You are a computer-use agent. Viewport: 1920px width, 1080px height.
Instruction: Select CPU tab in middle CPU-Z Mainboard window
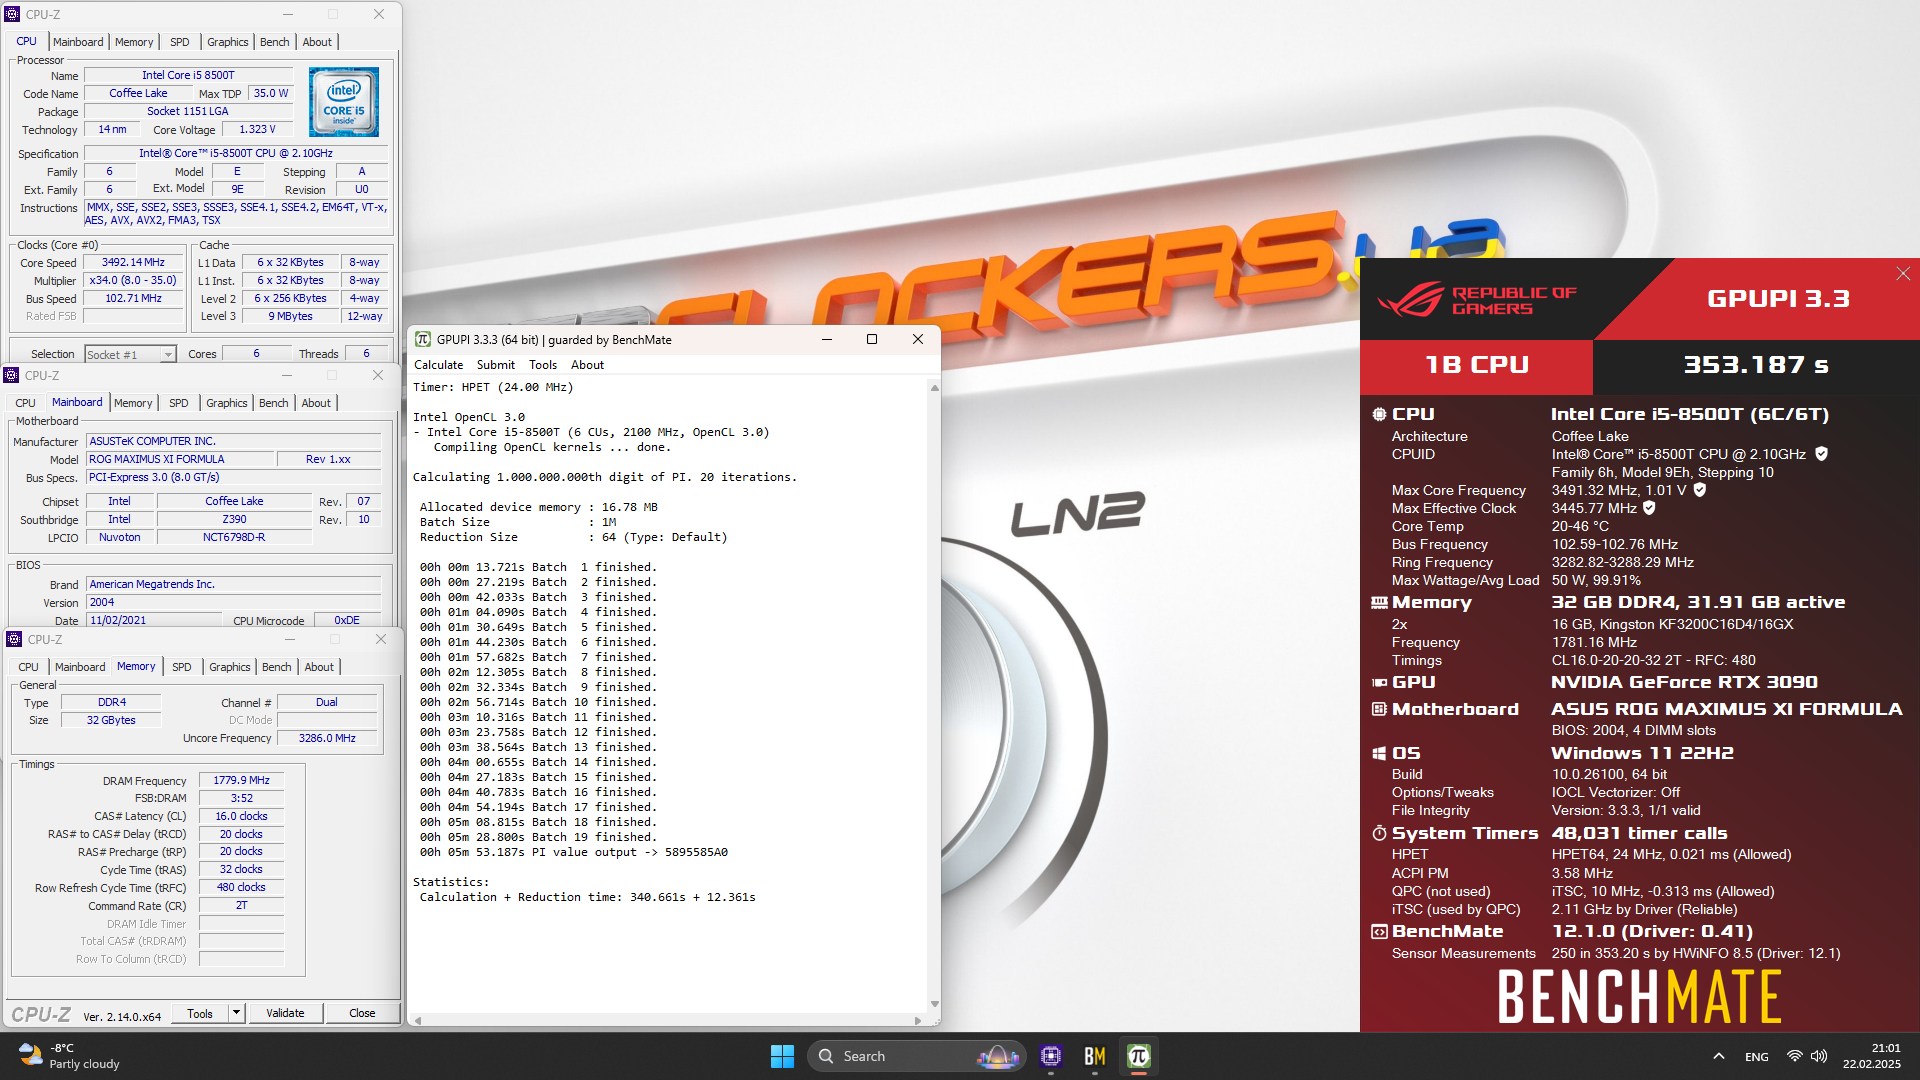tap(26, 403)
